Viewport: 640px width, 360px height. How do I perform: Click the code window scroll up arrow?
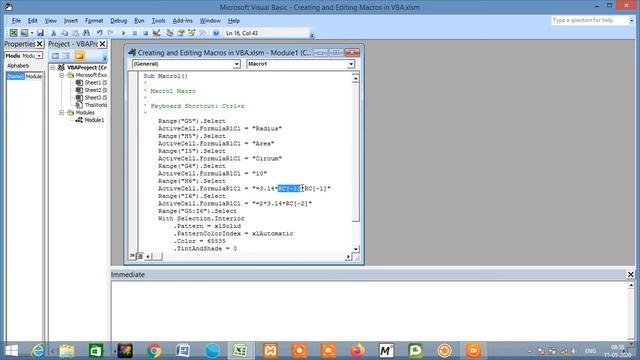(x=356, y=78)
